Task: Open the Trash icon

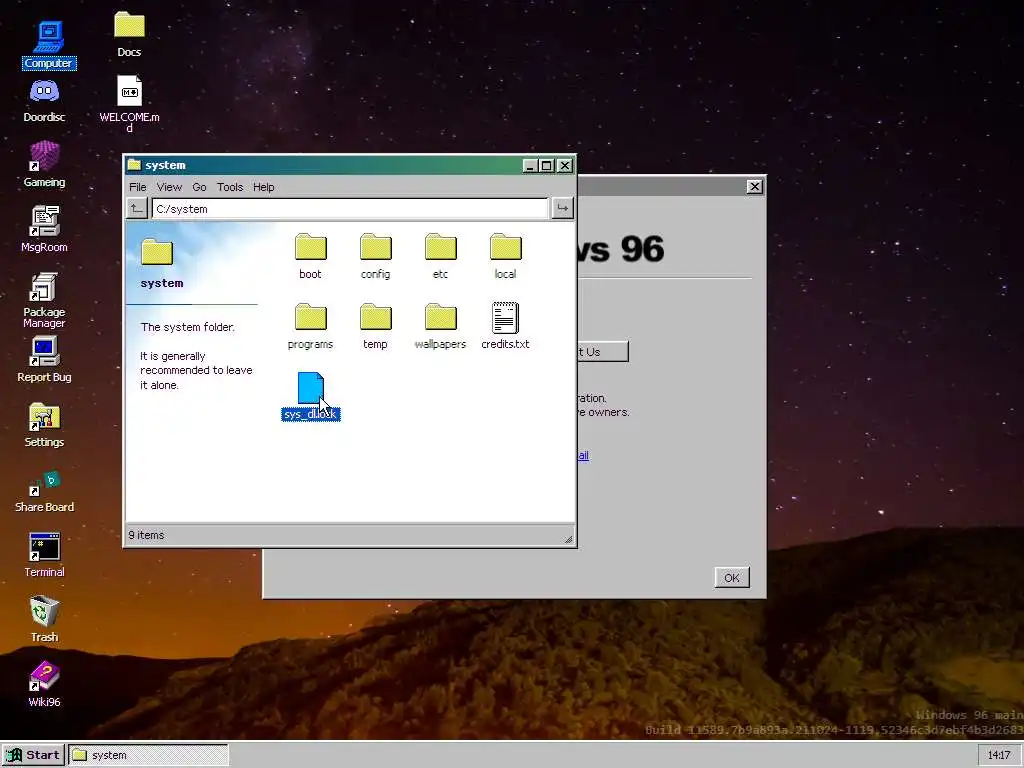Action: 44,619
